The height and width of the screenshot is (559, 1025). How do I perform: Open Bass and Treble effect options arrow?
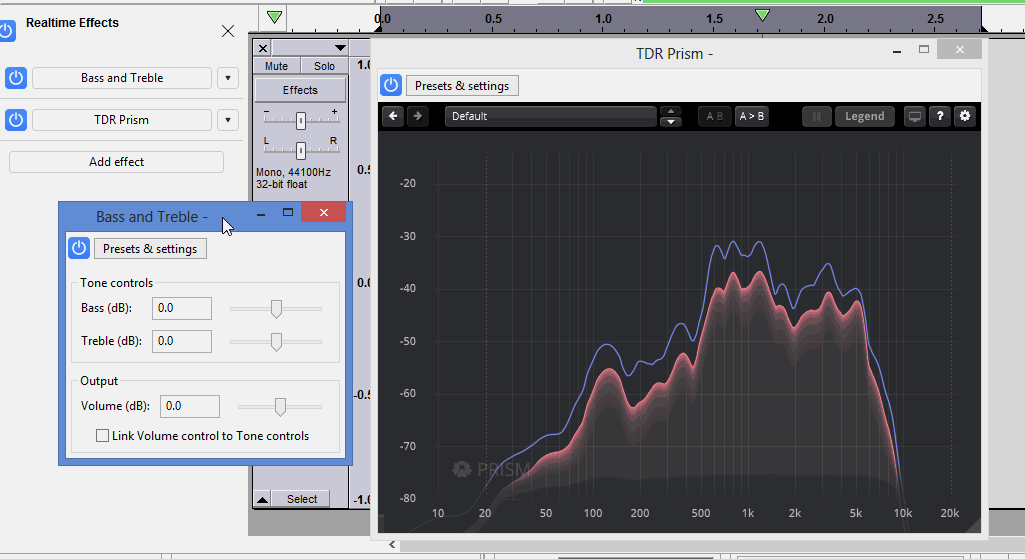227,78
